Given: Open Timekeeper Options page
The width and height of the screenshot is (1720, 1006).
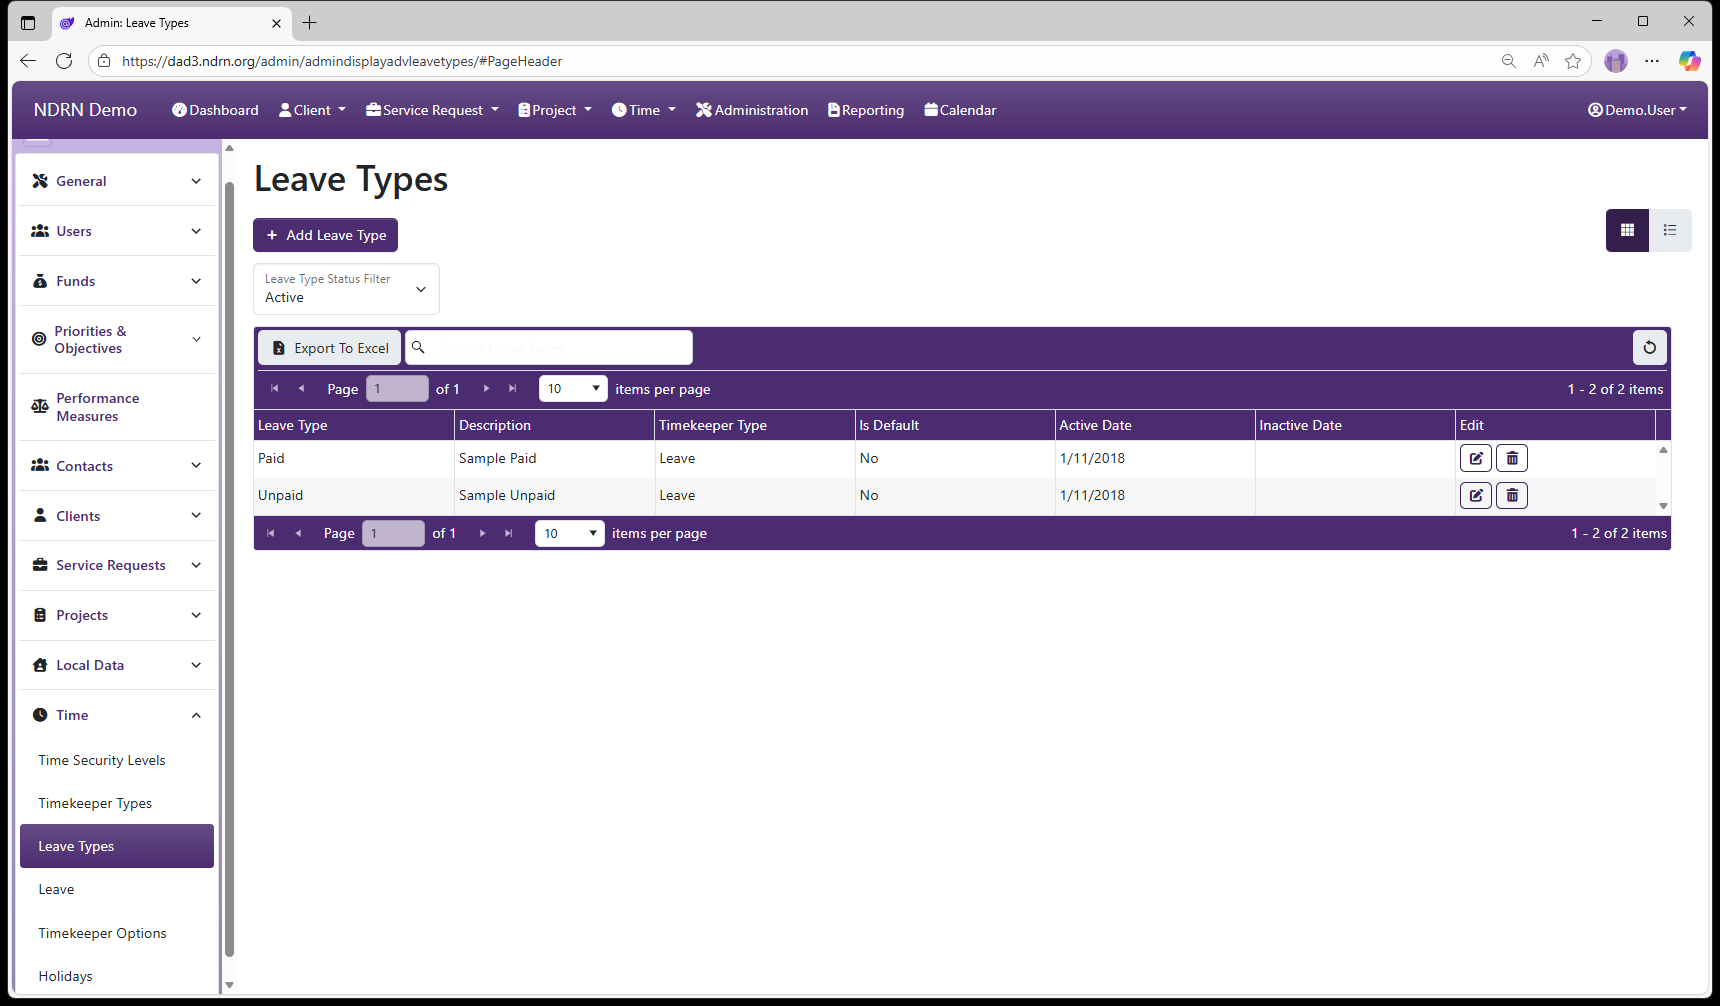Looking at the screenshot, I should click(117, 933).
